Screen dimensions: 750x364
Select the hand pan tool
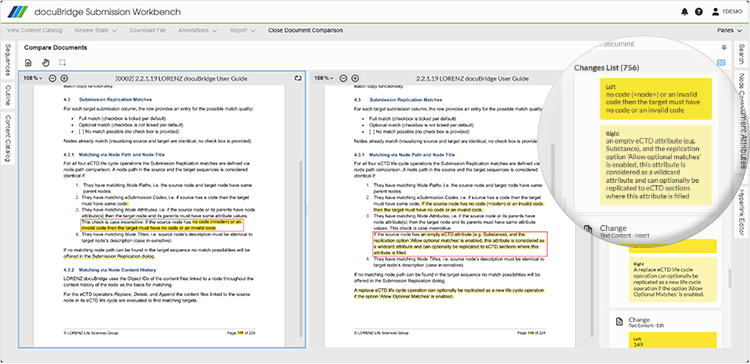click(45, 63)
